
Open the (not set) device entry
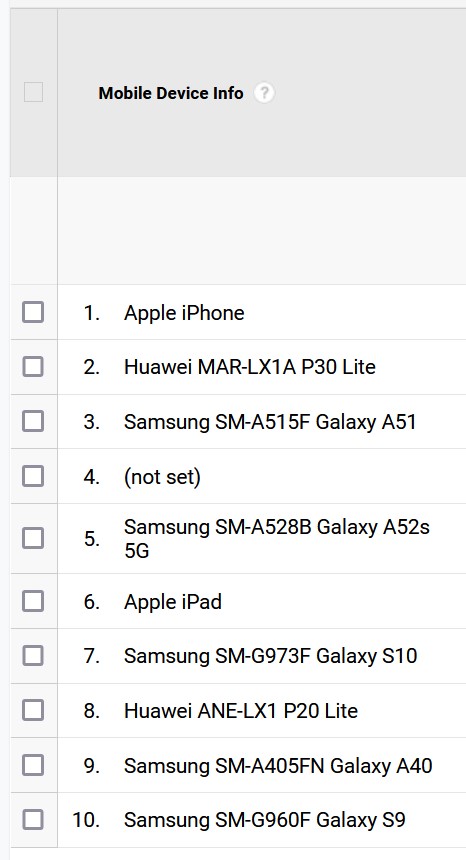point(162,477)
